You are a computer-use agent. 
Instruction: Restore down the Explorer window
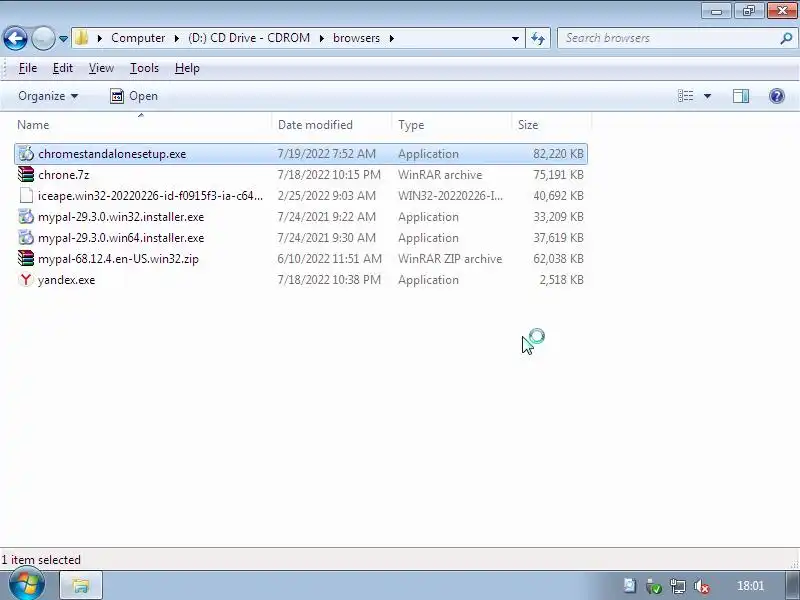749,11
